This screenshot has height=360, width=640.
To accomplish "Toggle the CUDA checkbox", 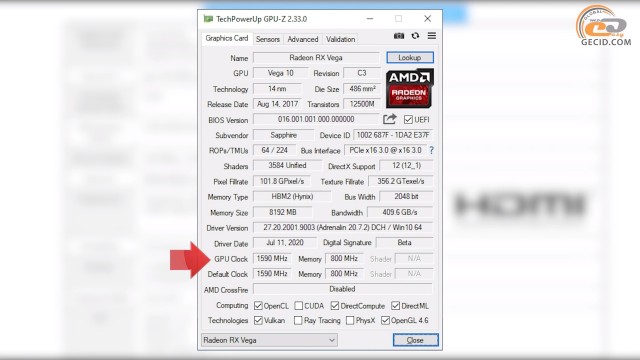I will pos(298,306).
